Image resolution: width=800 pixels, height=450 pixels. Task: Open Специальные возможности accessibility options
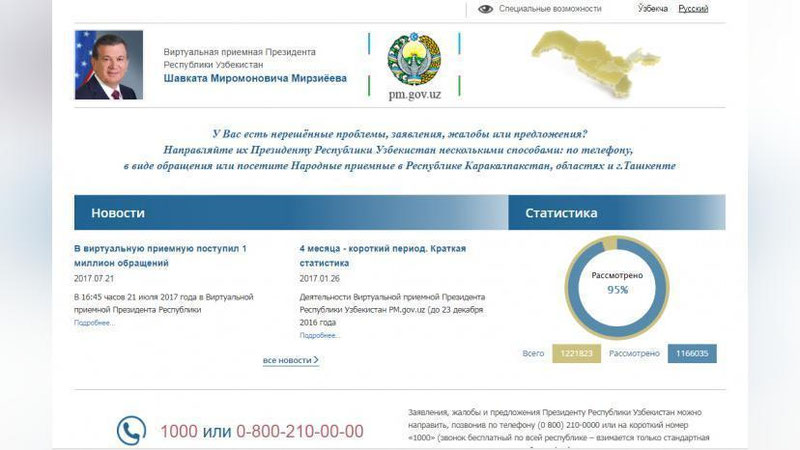point(550,9)
